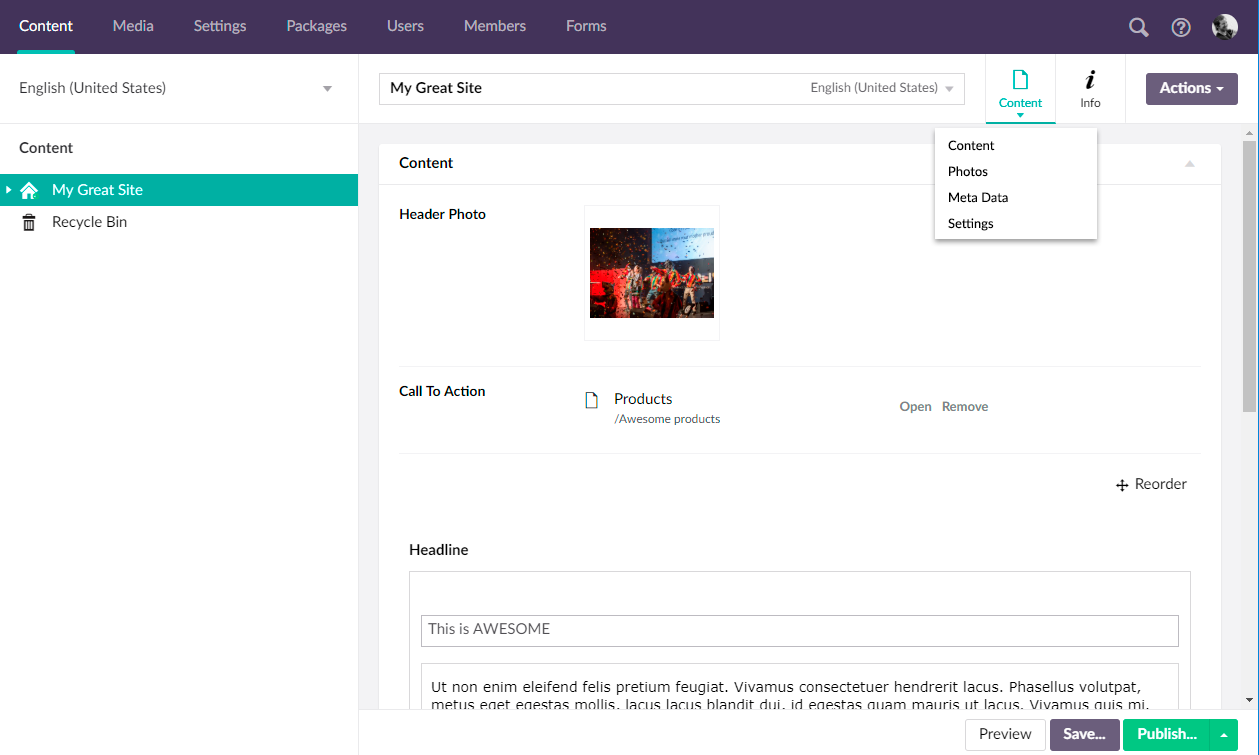1259x755 pixels.
Task: Open the help question mark icon
Action: [x=1180, y=27]
